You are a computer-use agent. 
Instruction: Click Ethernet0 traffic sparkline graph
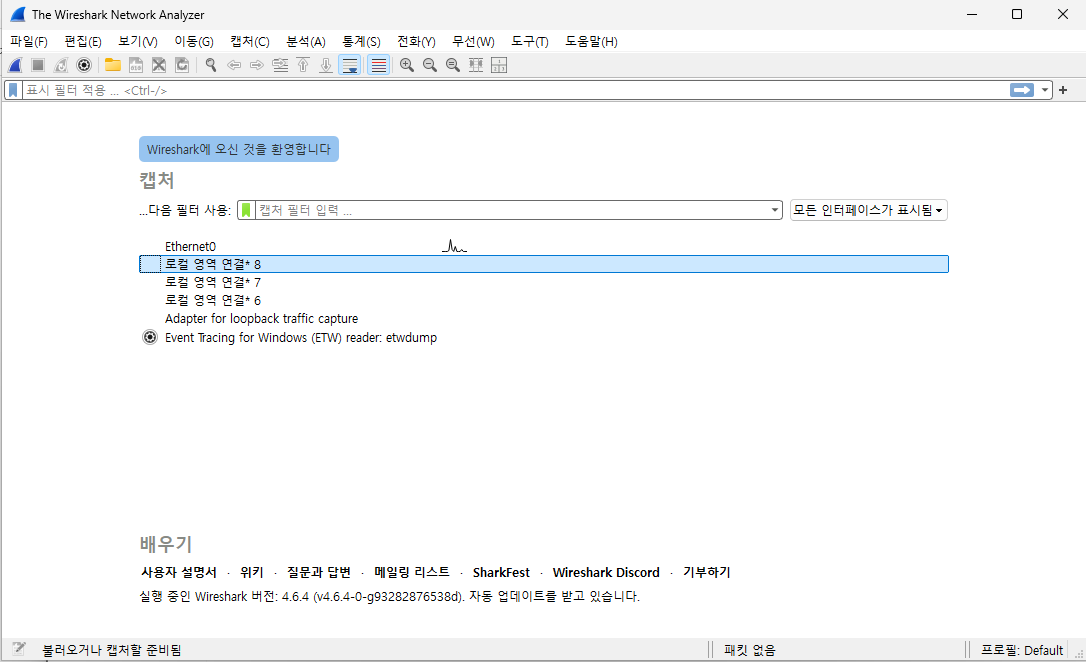(x=454, y=246)
